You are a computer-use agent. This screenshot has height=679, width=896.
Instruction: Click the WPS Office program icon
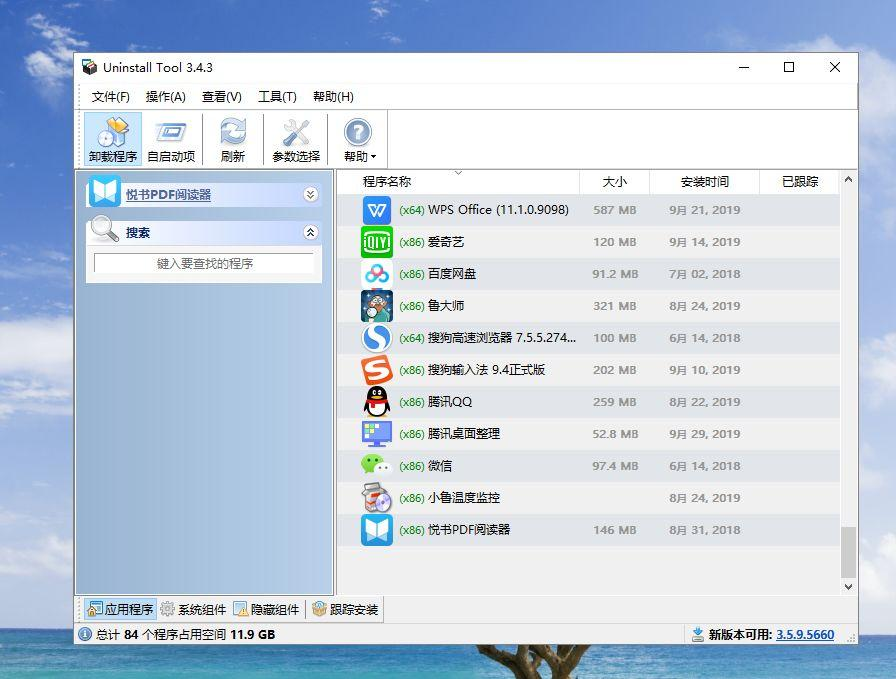pos(377,210)
